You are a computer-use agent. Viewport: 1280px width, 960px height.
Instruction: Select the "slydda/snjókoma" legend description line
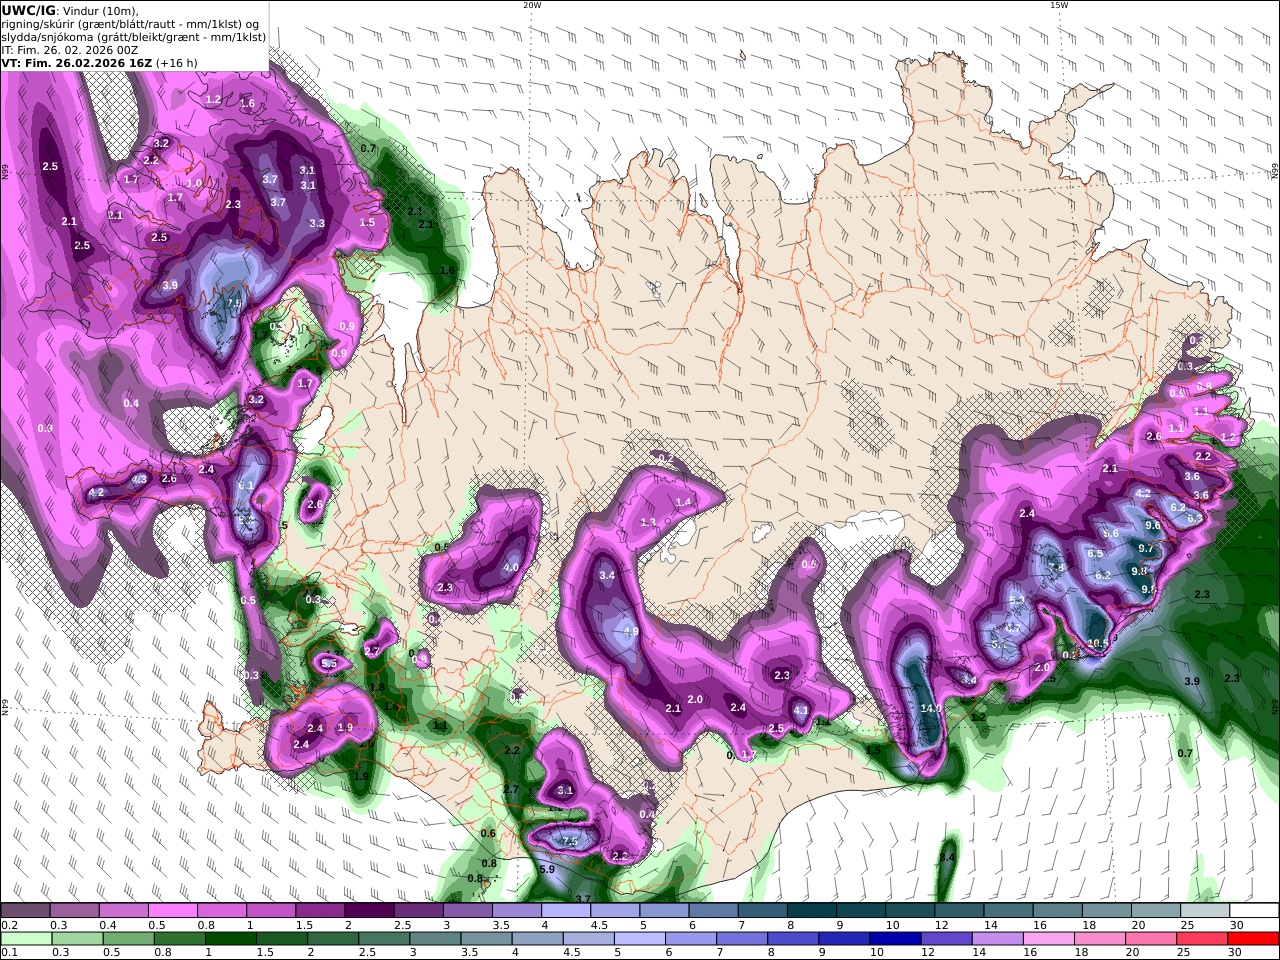coord(134,36)
